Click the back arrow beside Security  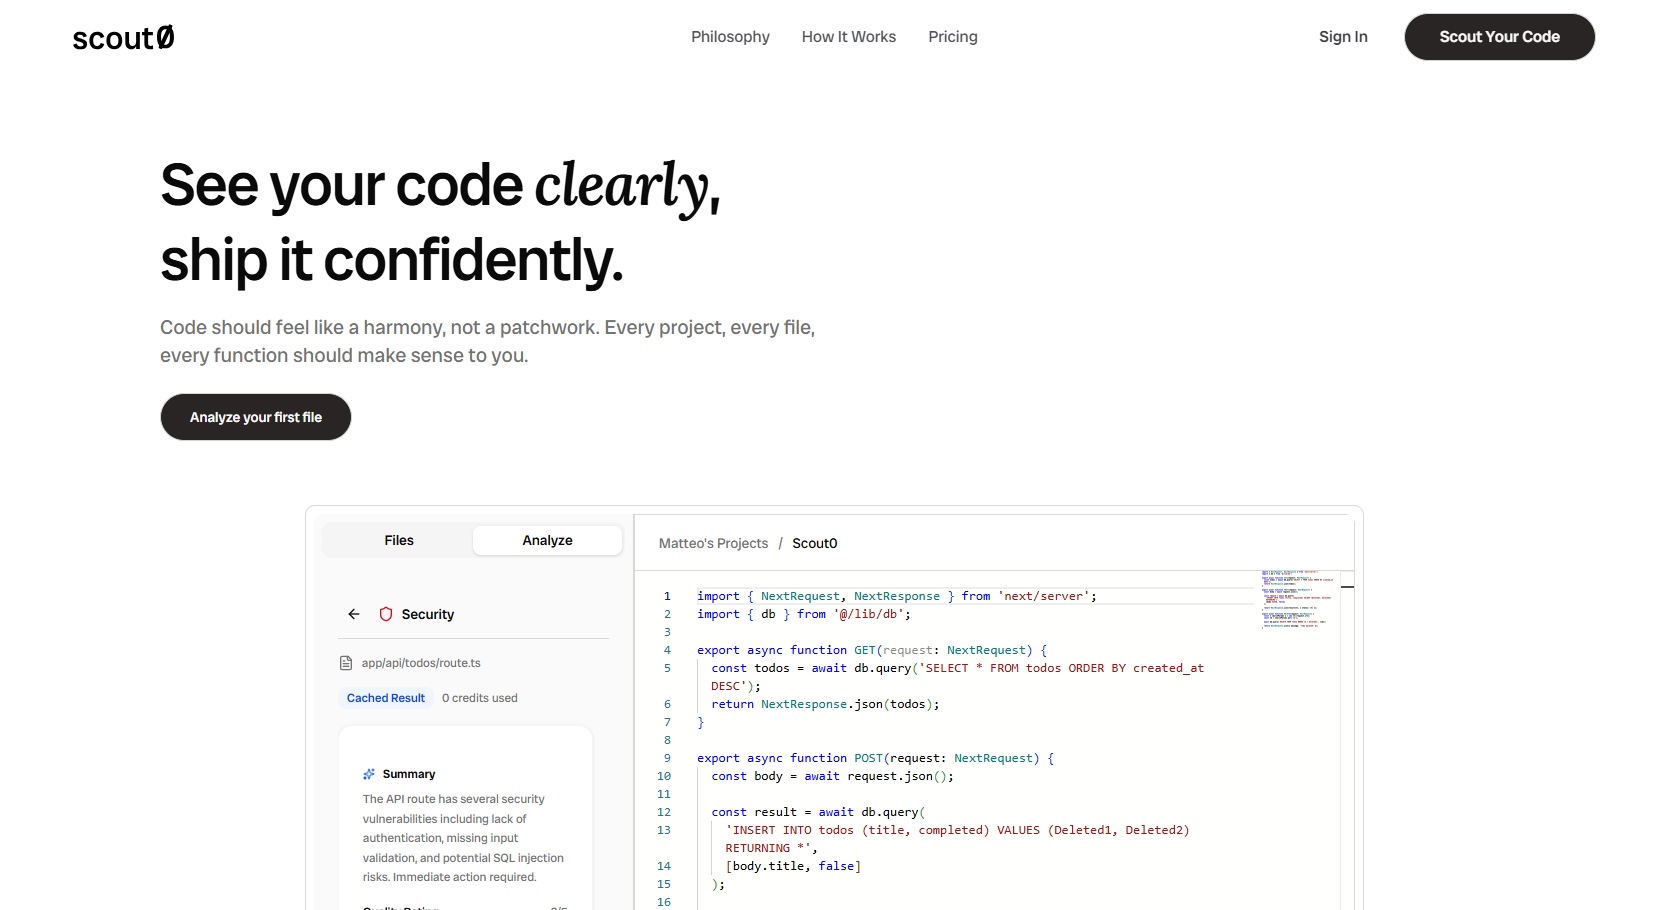[x=354, y=614]
